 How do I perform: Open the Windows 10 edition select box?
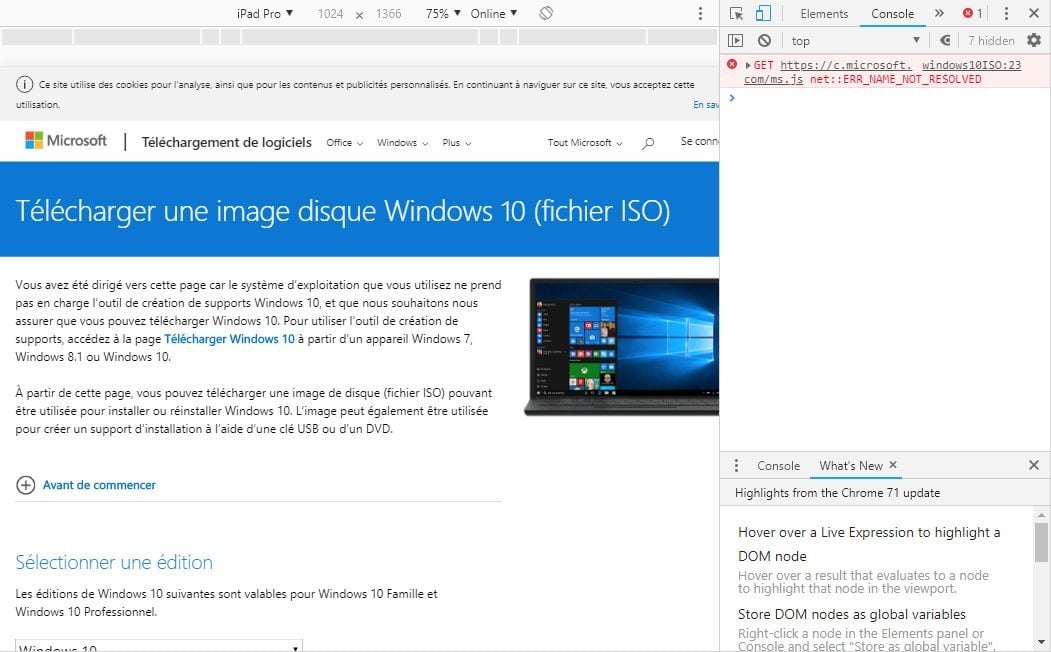click(x=159, y=646)
